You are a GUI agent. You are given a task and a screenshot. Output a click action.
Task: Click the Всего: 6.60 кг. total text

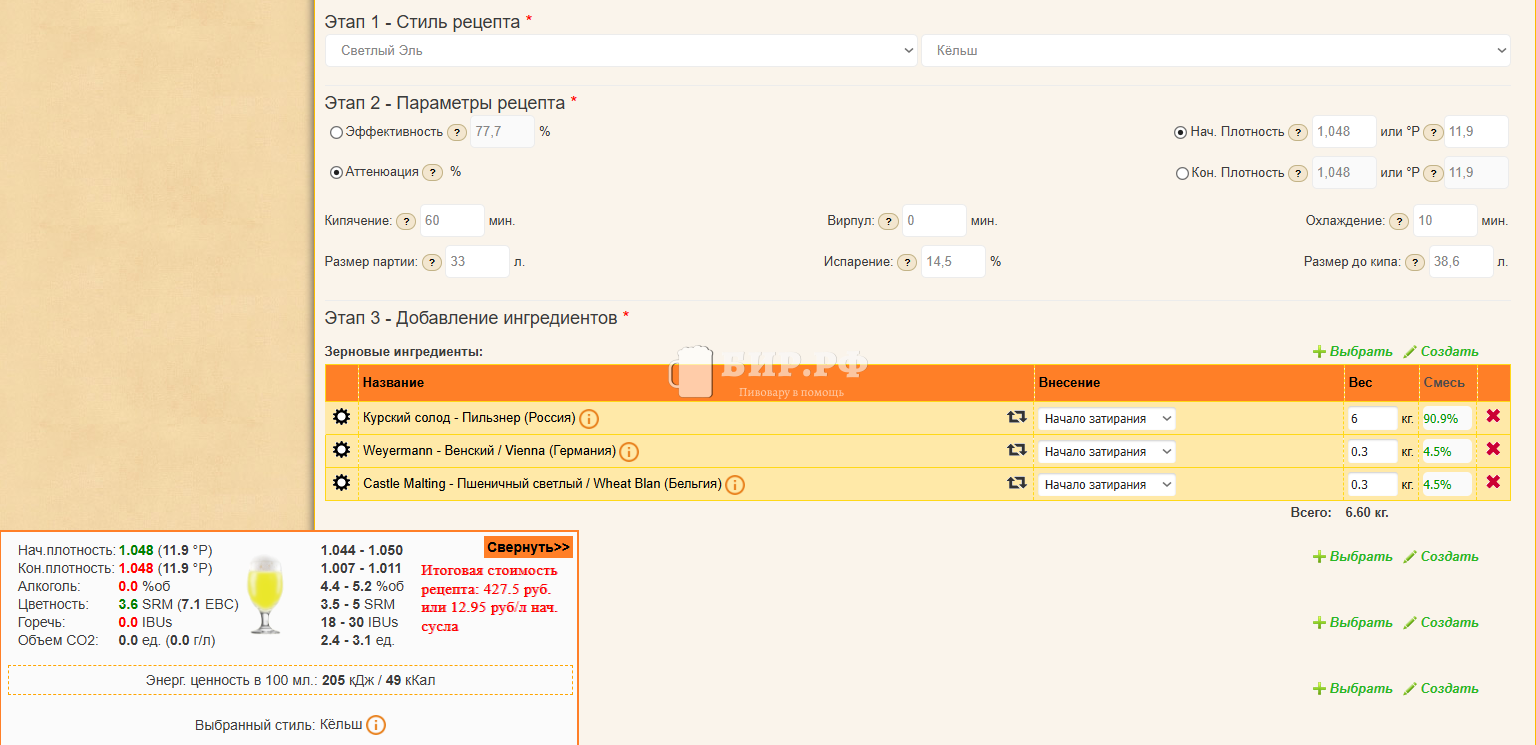pos(1339,512)
